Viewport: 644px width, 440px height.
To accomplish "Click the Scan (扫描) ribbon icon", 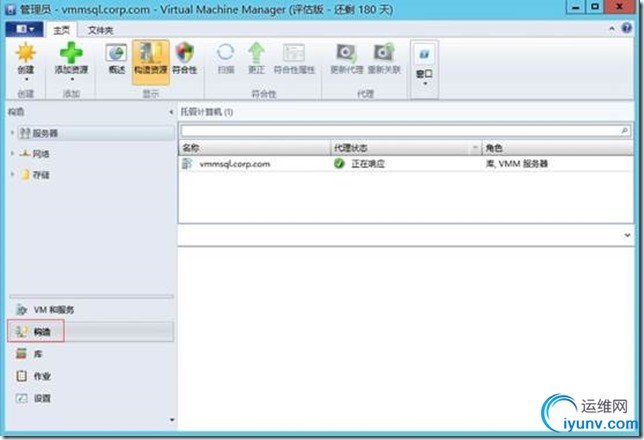I will click(225, 53).
